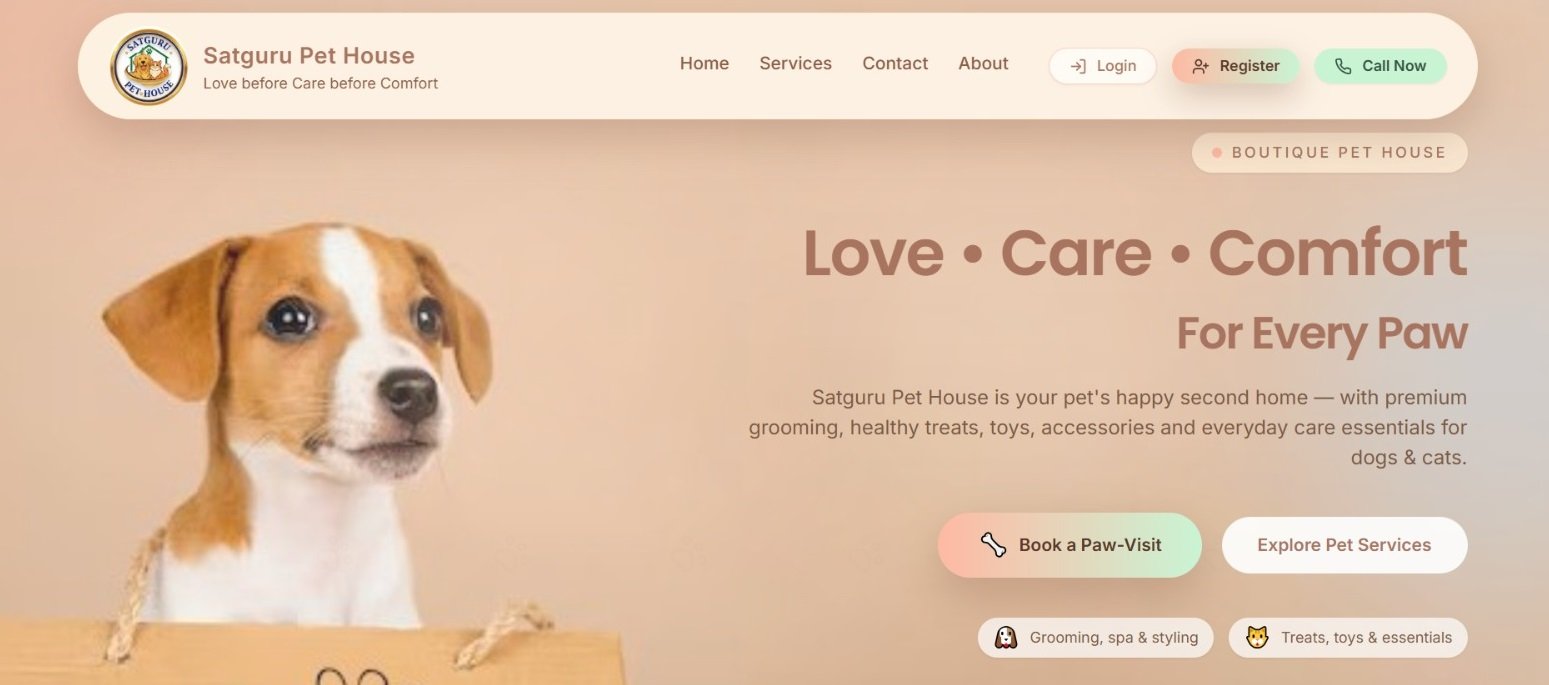Click the bone icon on Book a Paw-Visit

(x=993, y=545)
